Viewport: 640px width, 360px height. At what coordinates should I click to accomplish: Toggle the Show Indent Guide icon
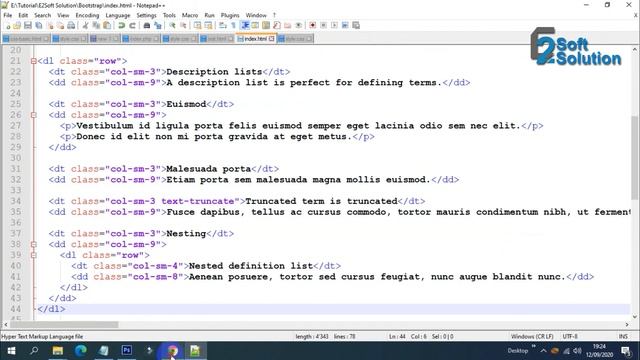245,25
